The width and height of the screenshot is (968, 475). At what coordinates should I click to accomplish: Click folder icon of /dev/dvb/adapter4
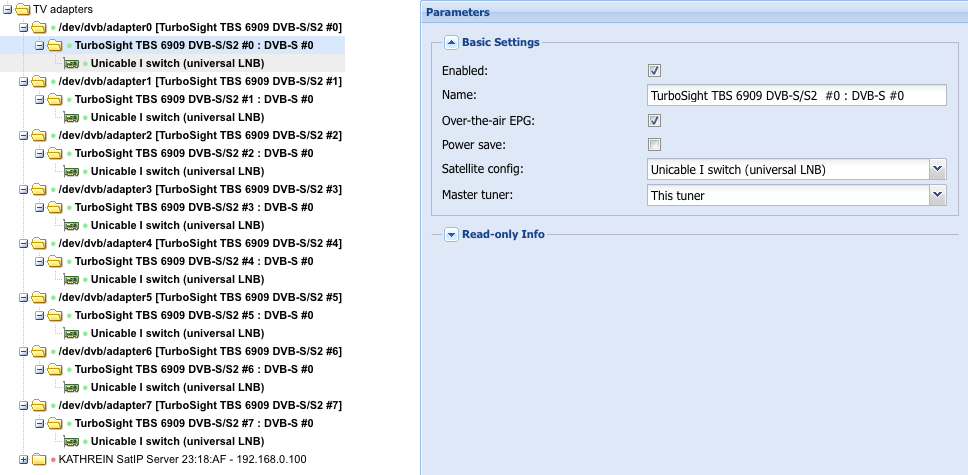[39, 243]
